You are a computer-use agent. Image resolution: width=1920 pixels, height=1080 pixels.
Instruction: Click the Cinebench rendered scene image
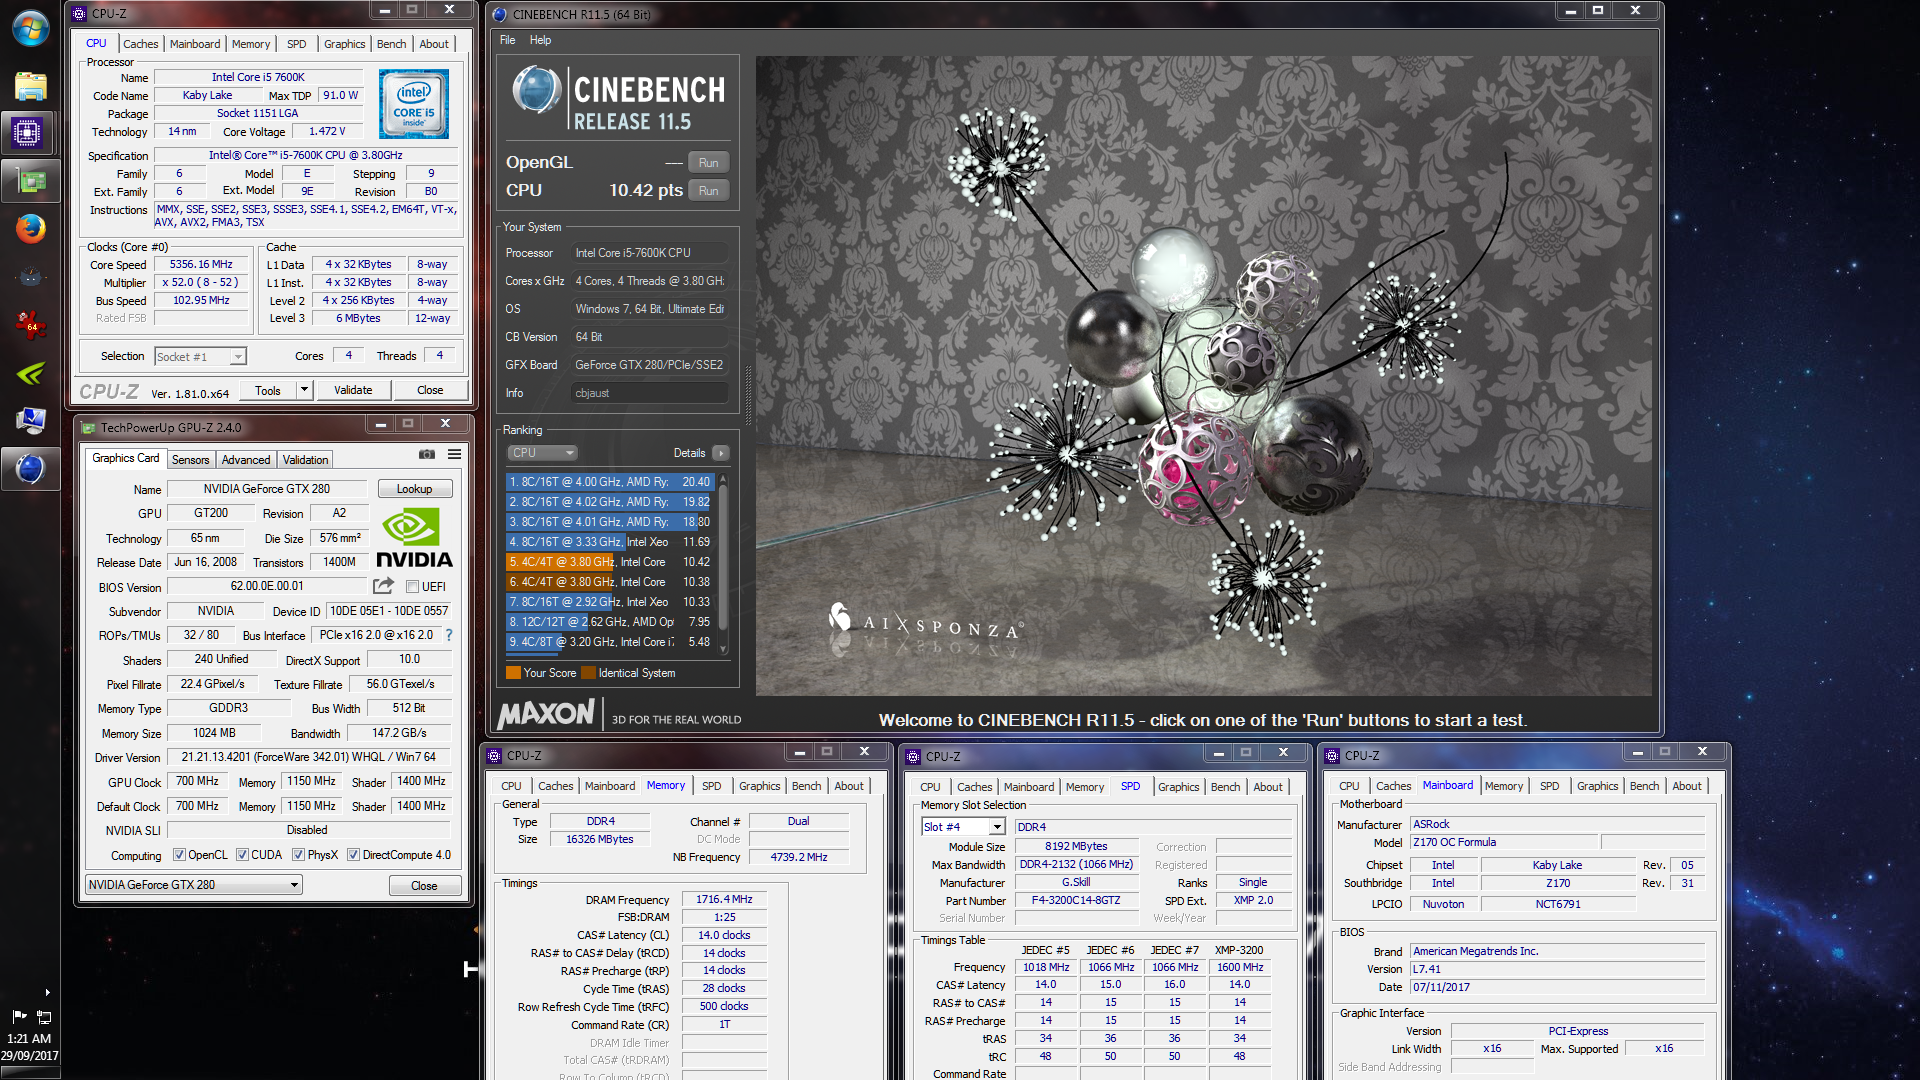pos(1204,375)
